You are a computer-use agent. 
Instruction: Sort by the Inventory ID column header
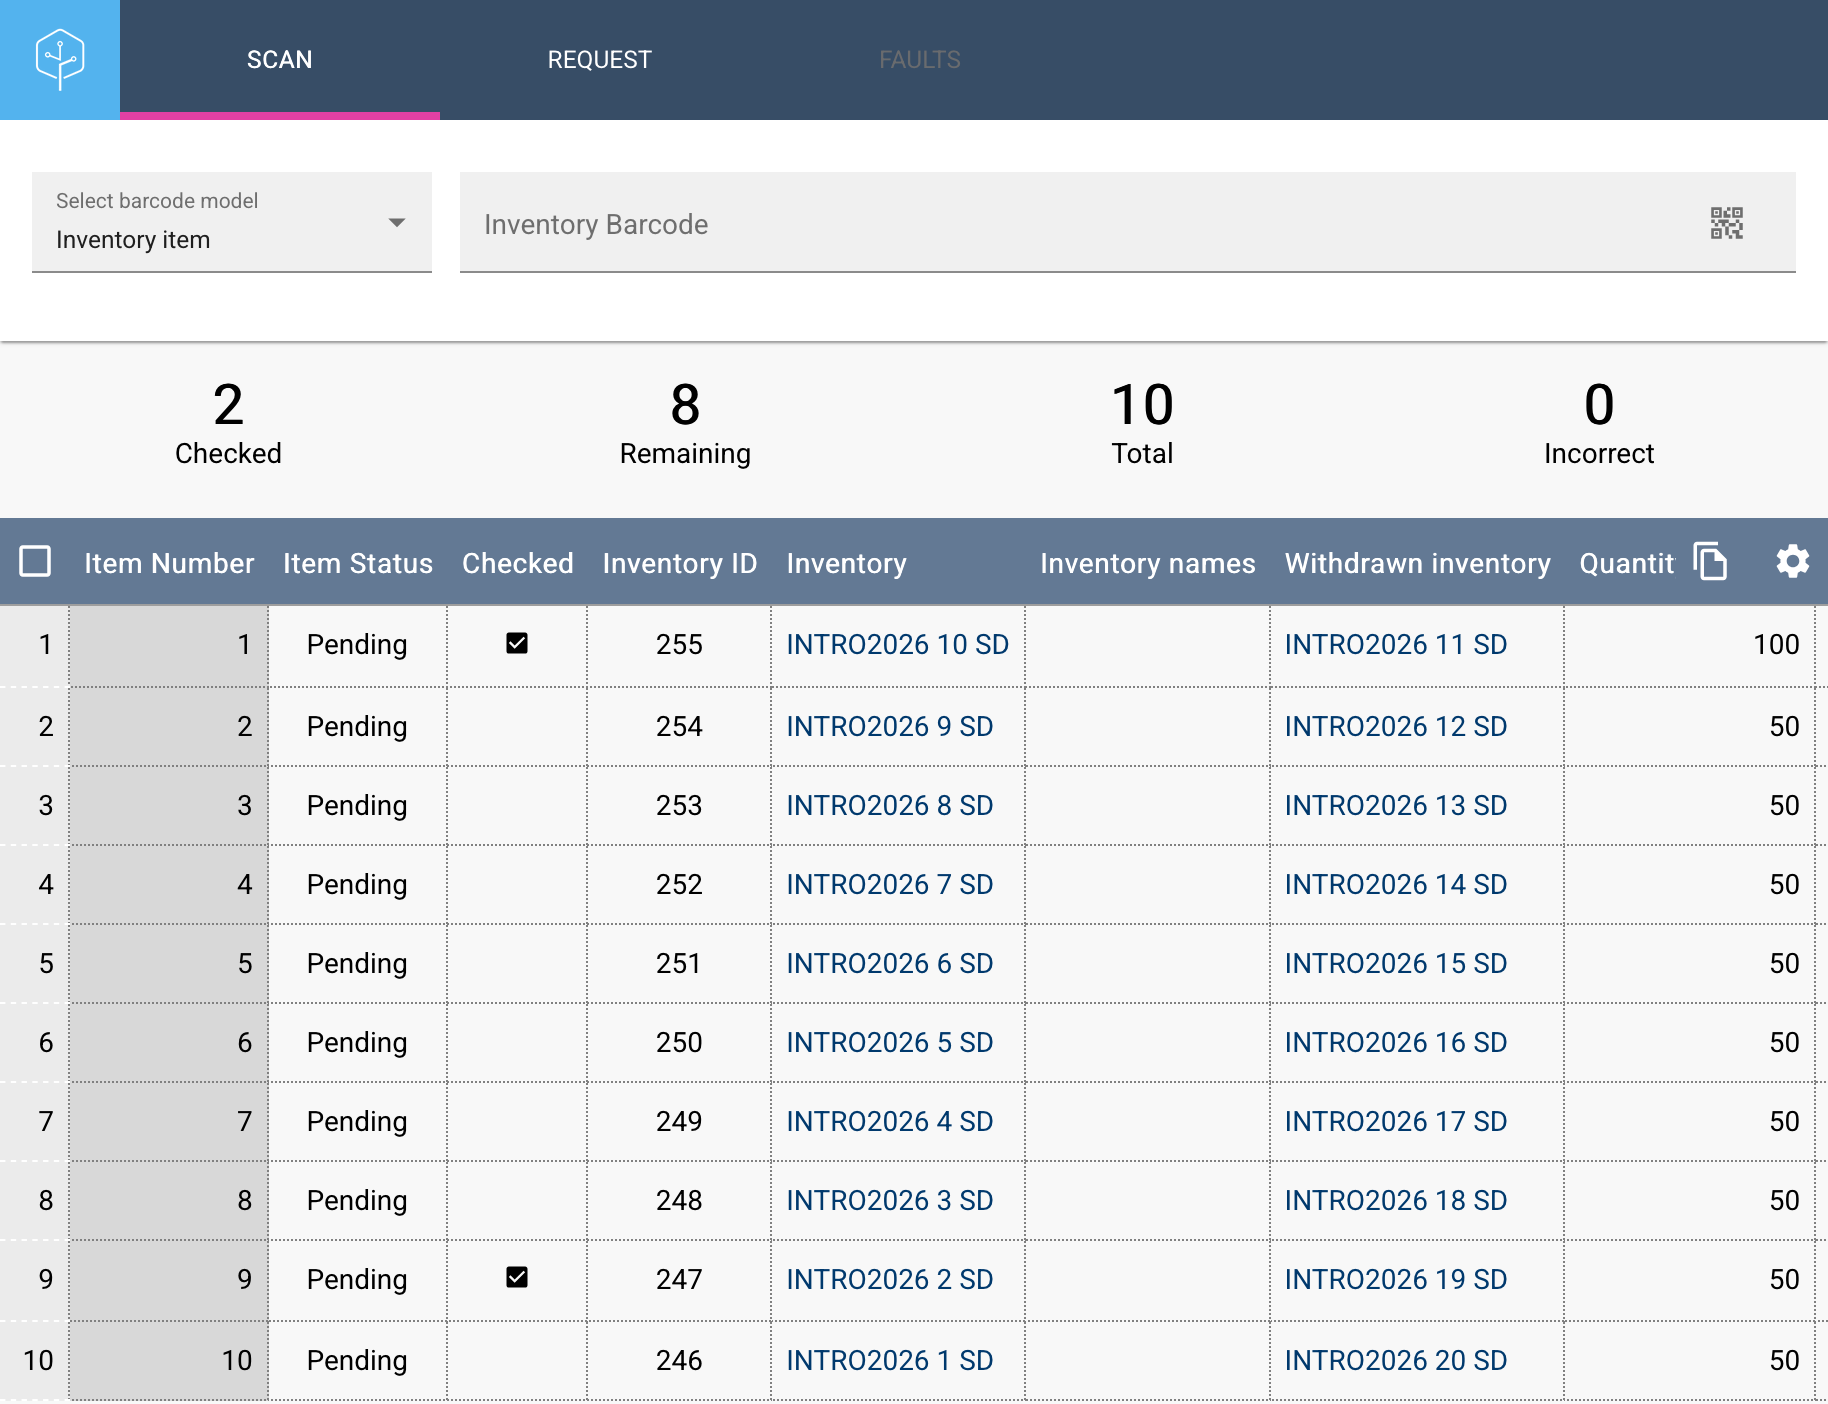[680, 563]
